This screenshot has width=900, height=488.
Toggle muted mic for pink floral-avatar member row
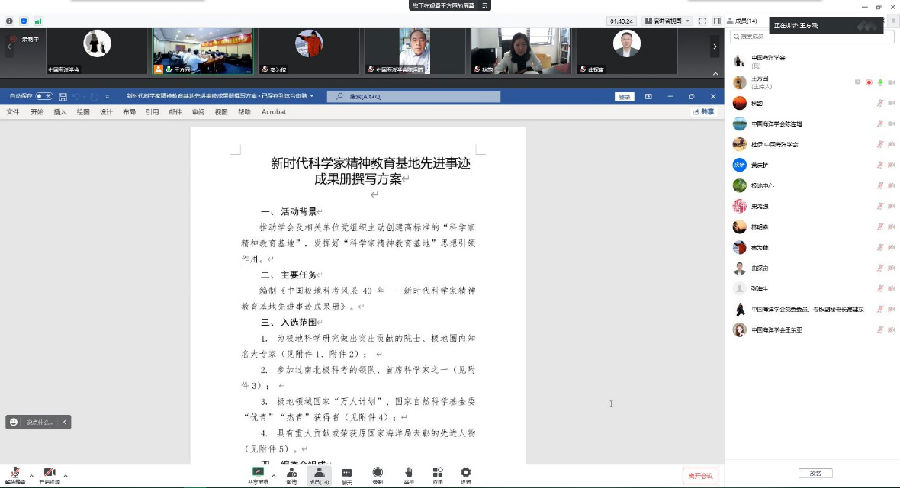tap(879, 206)
